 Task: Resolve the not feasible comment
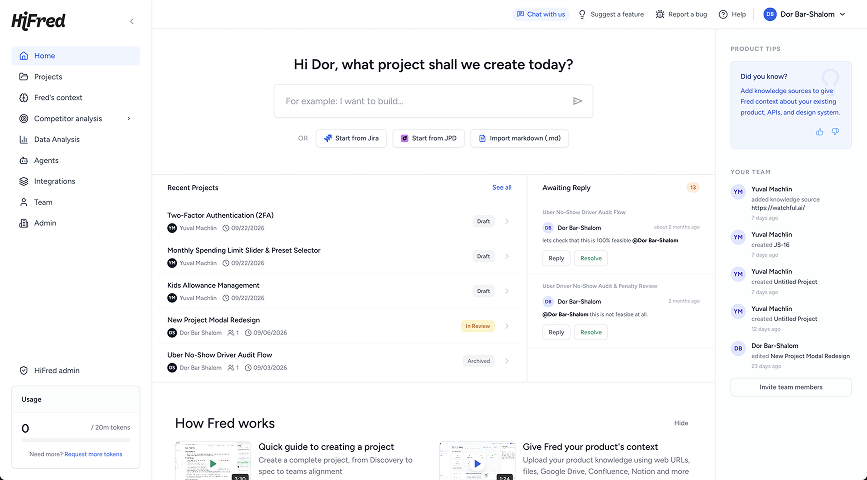click(x=591, y=332)
